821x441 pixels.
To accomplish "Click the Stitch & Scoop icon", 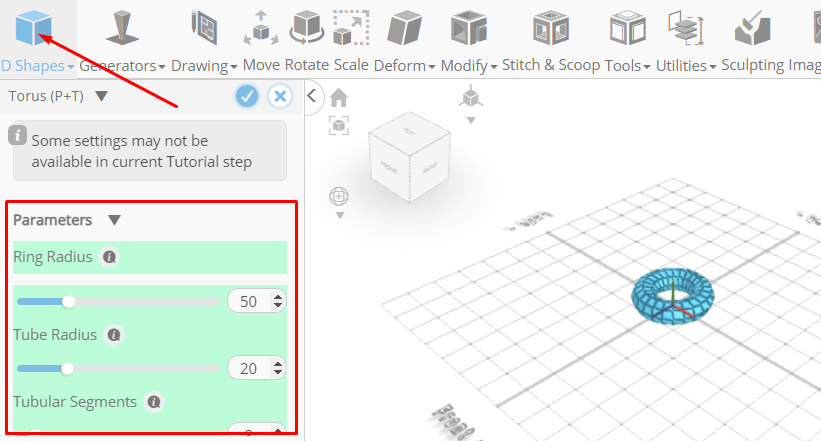I will pyautogui.click(x=551, y=28).
